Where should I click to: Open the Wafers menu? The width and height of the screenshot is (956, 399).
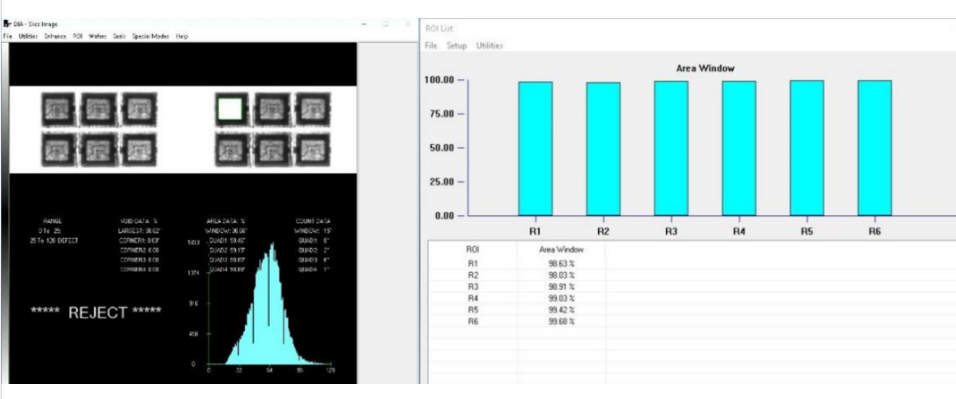[98, 37]
